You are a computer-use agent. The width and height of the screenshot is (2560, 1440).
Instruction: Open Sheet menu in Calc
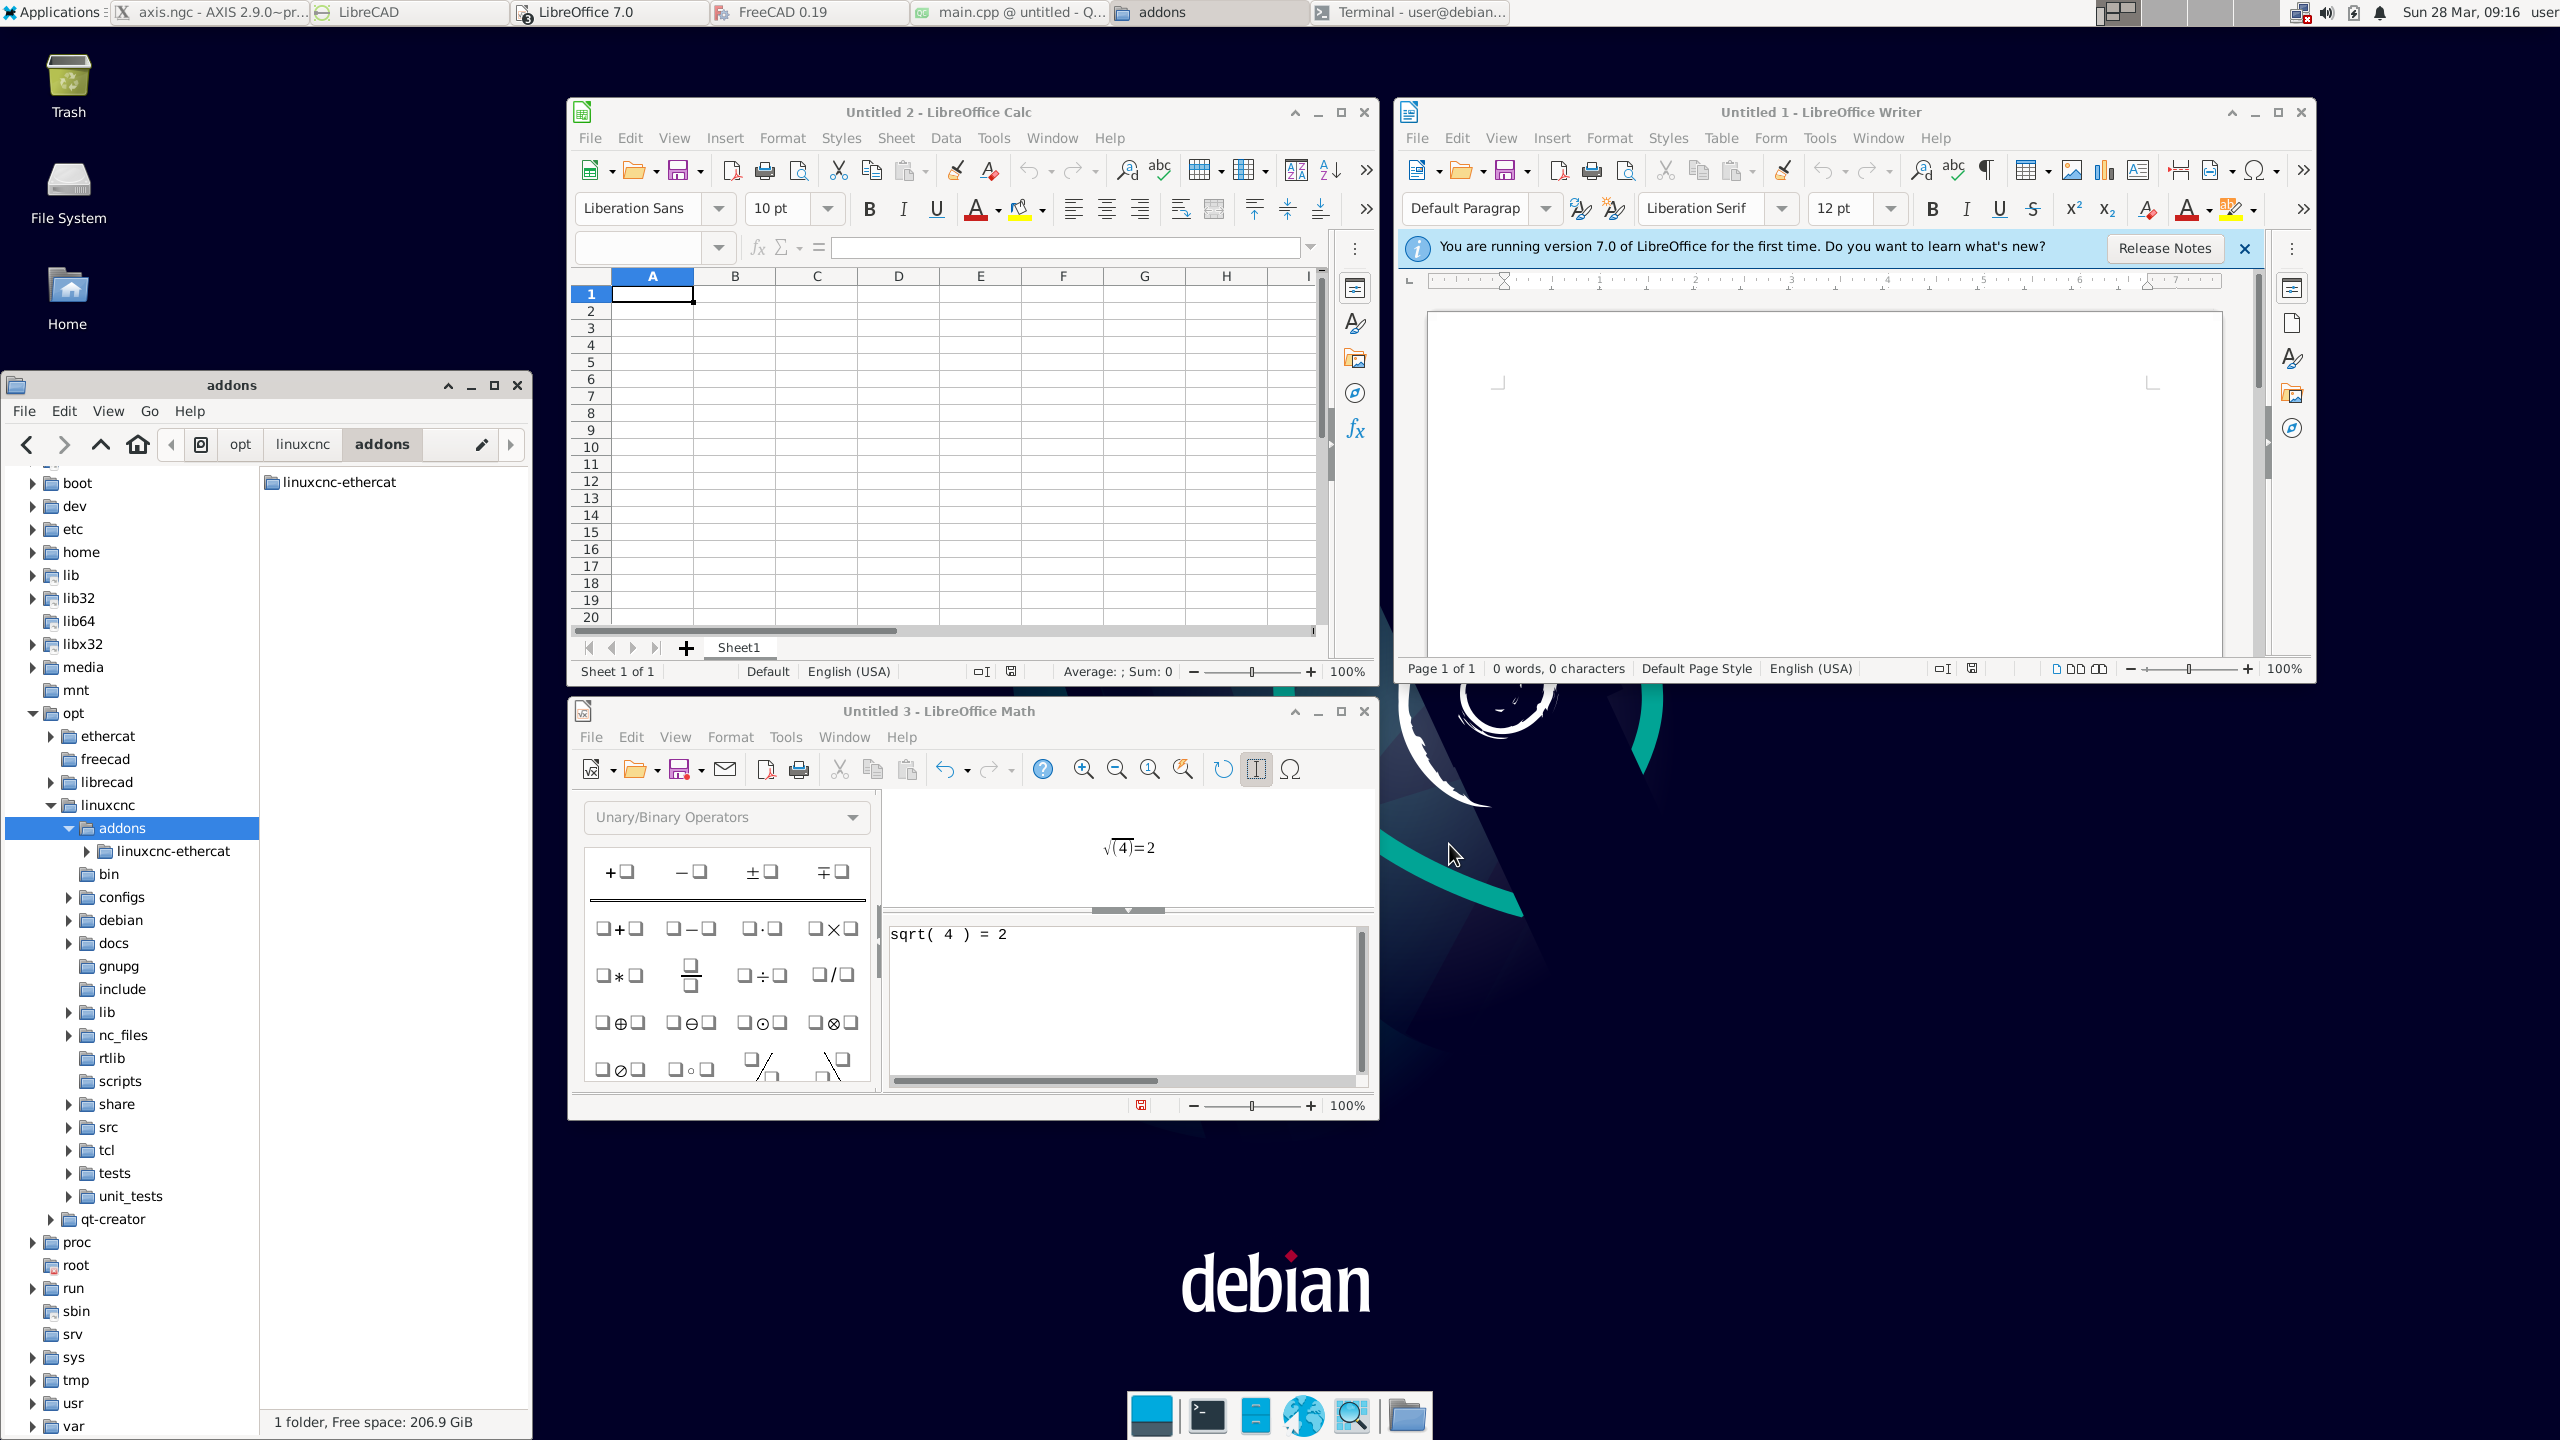pyautogui.click(x=896, y=138)
